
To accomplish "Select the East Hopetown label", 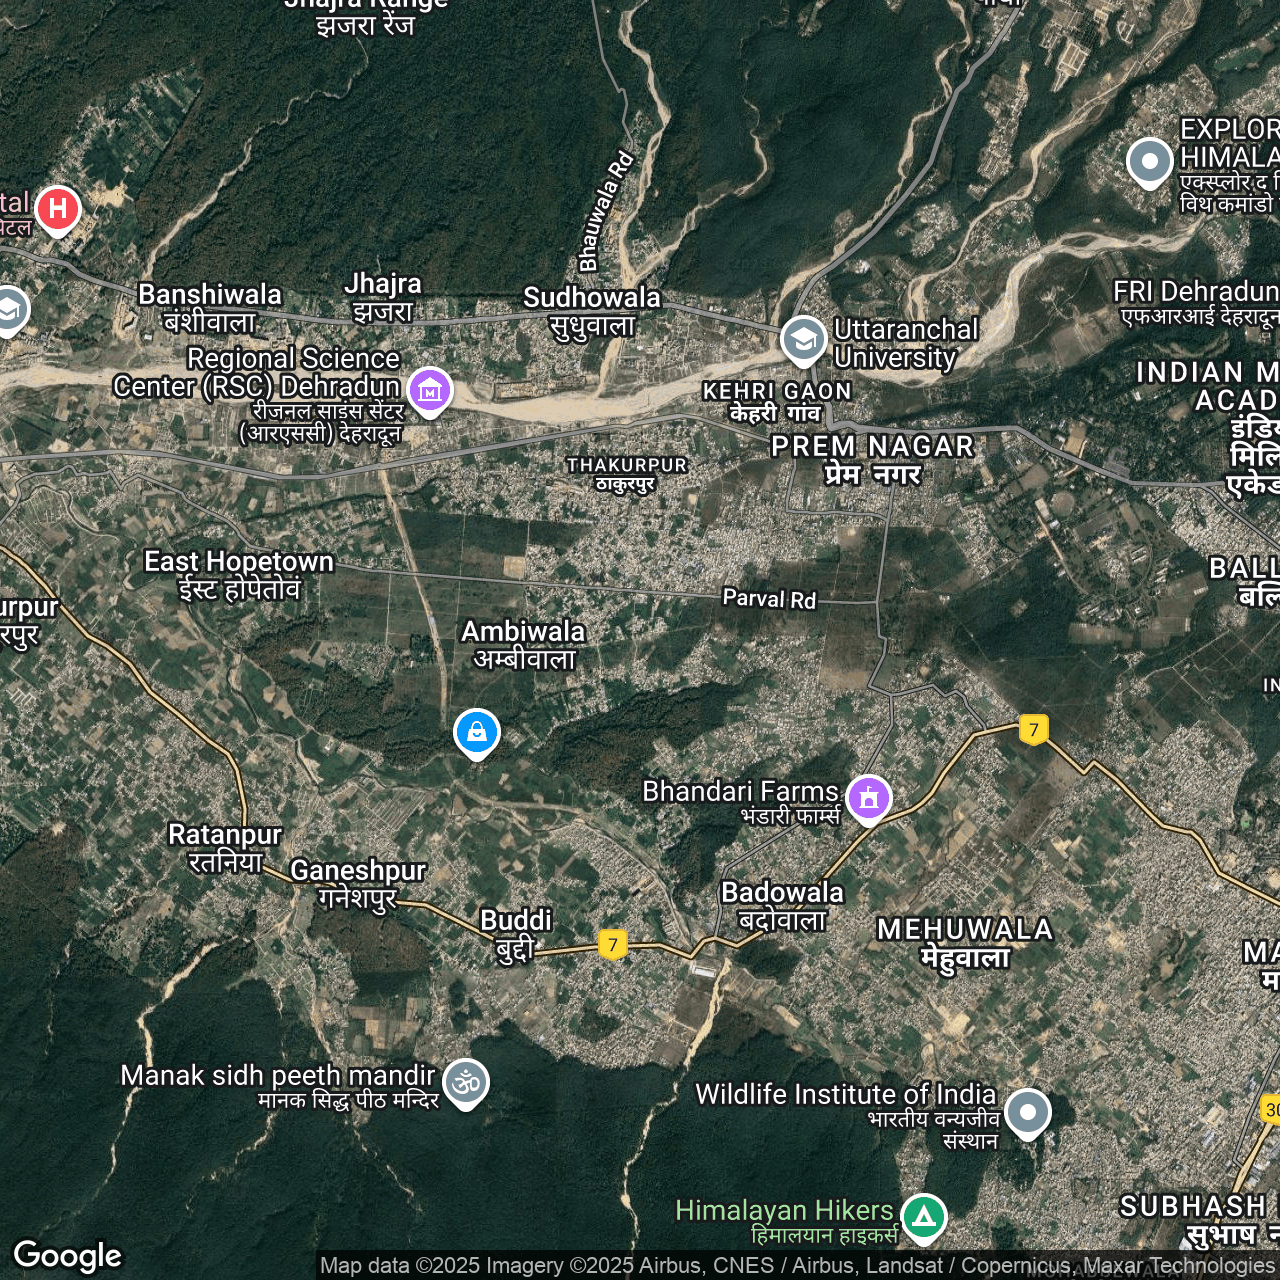I will (x=238, y=562).
